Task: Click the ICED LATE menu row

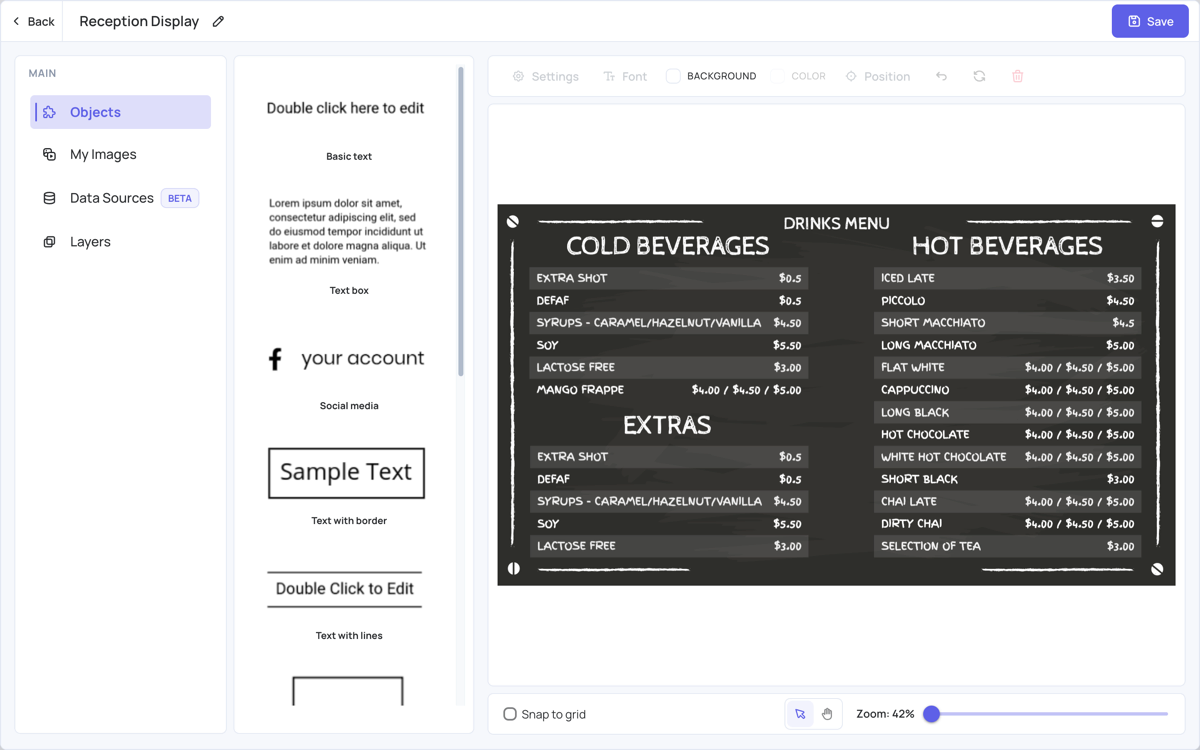Action: [x=1007, y=278]
